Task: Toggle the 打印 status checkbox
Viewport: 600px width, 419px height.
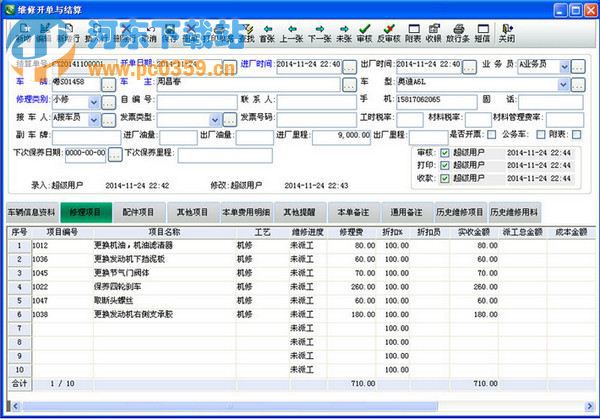Action: 444,165
